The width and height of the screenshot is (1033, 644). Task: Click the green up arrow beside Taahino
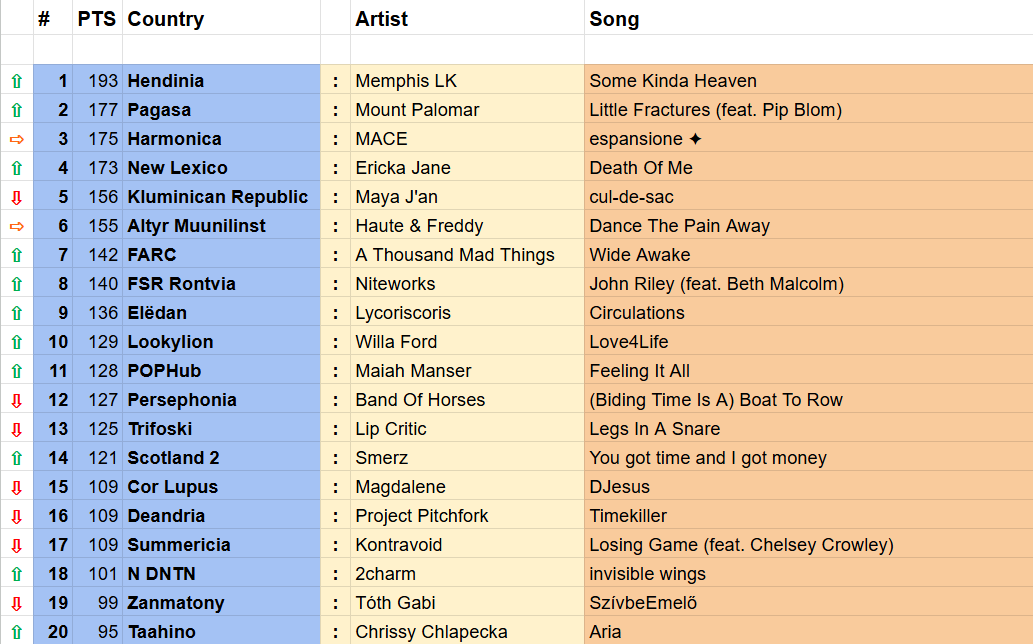point(16,632)
